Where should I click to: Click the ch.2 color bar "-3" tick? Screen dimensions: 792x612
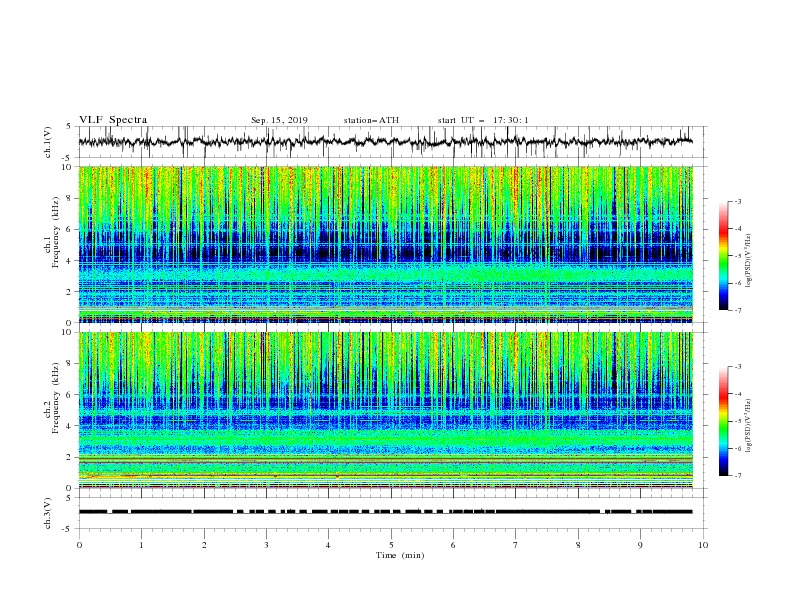[x=738, y=367]
